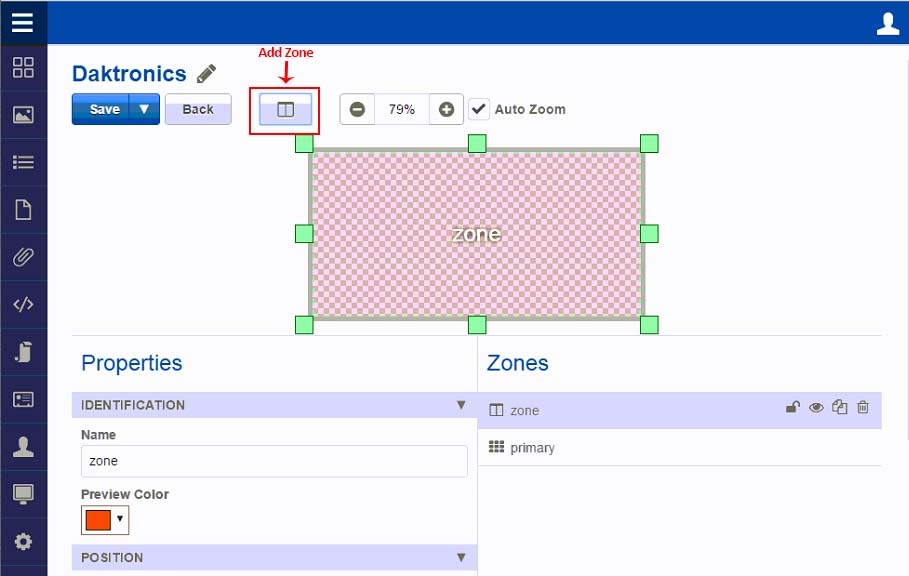909x576 pixels.
Task: Open the user account profile icon
Action: (x=887, y=23)
